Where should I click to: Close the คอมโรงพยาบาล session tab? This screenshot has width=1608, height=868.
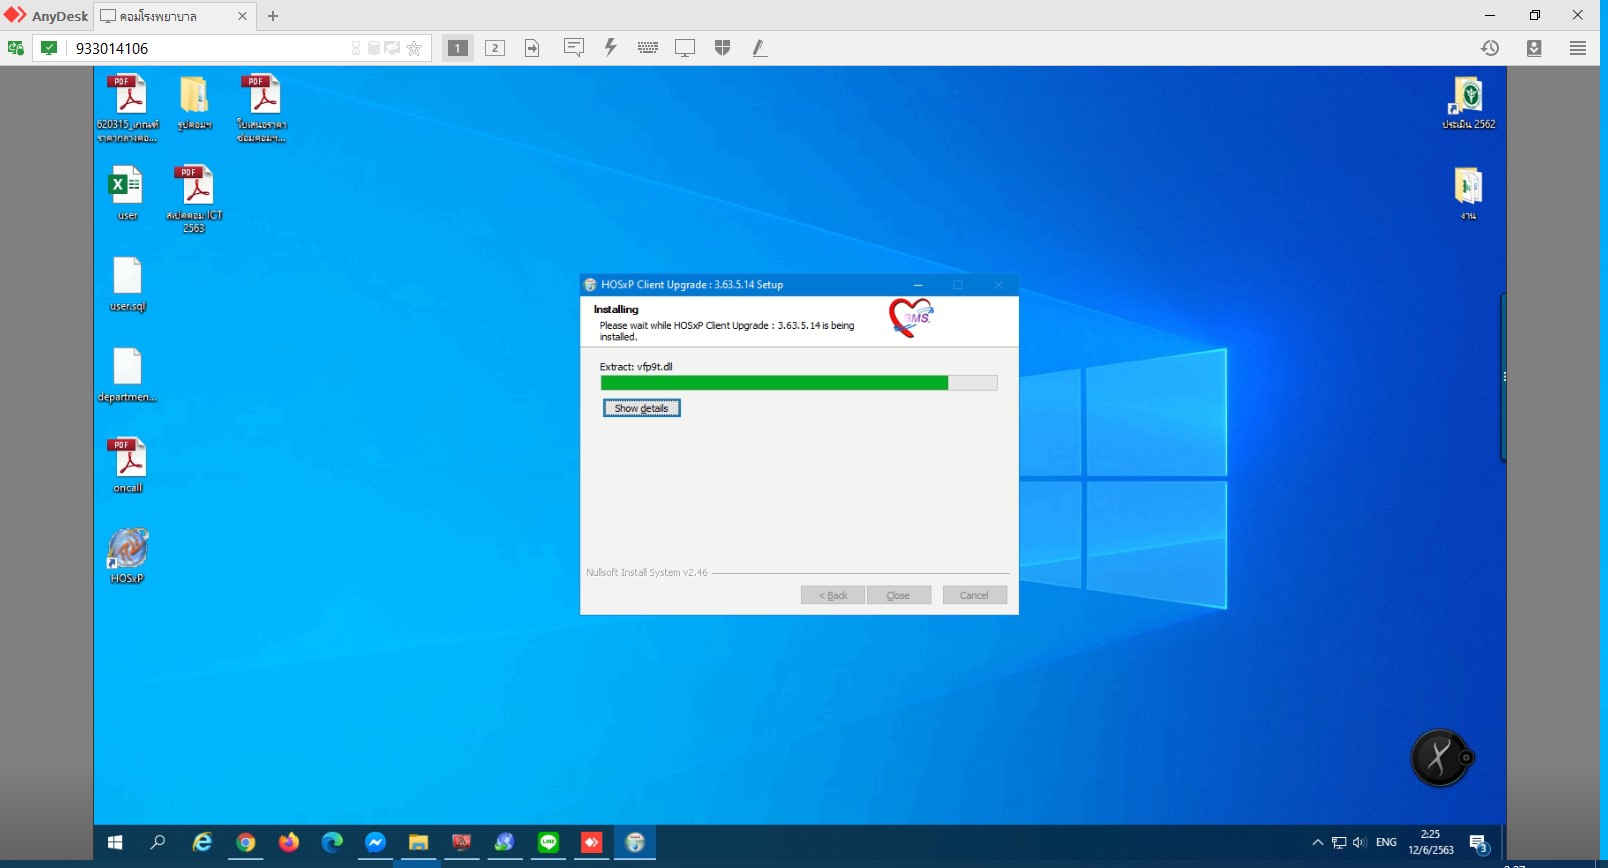(x=242, y=16)
